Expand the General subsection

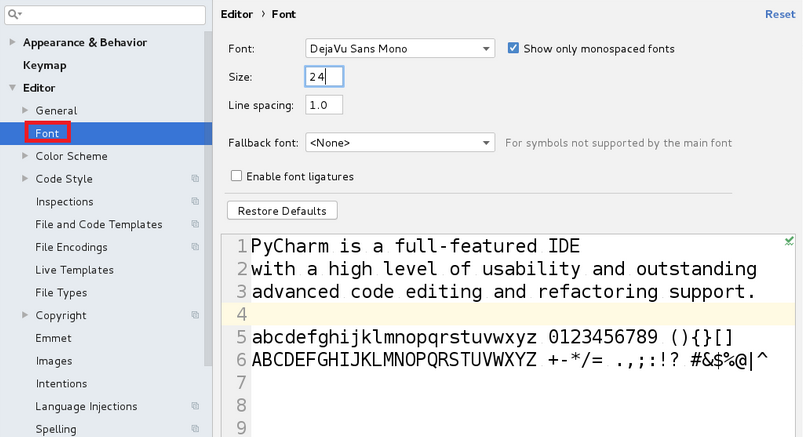pyautogui.click(x=25, y=110)
